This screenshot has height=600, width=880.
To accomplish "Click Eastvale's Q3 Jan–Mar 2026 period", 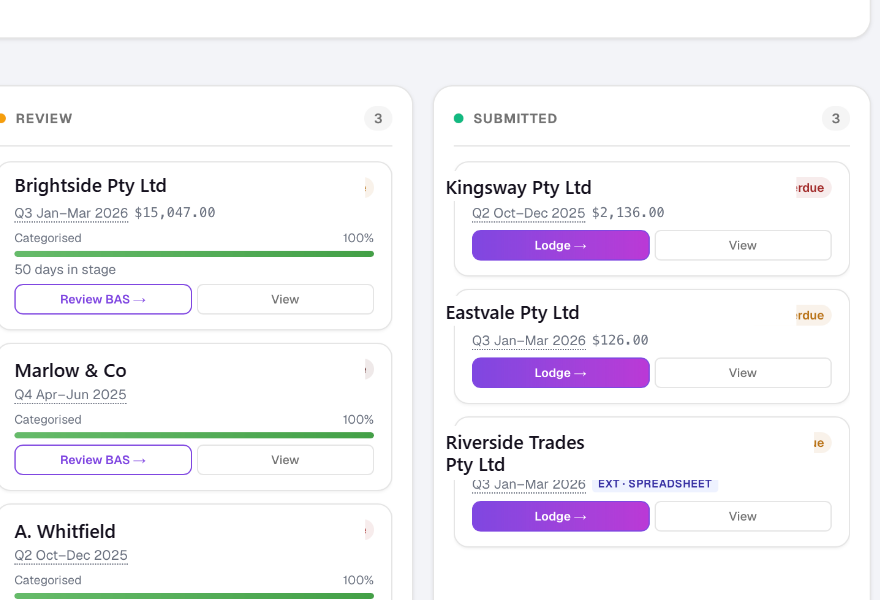I will pyautogui.click(x=529, y=341).
